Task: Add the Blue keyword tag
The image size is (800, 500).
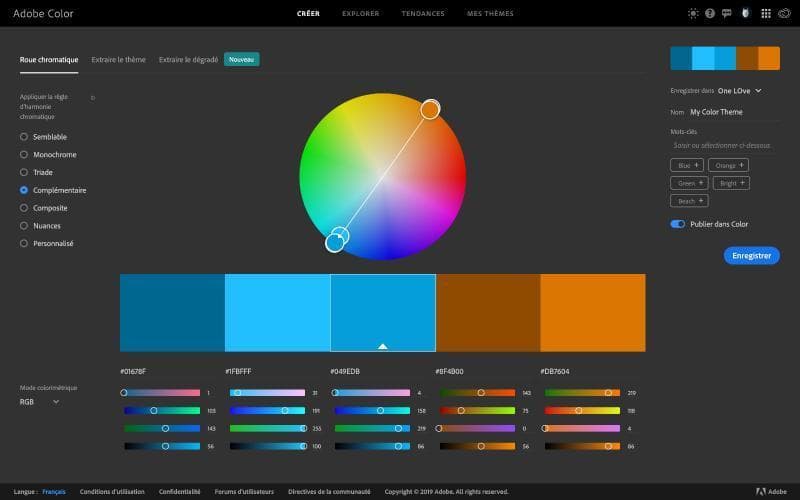Action: click(687, 165)
